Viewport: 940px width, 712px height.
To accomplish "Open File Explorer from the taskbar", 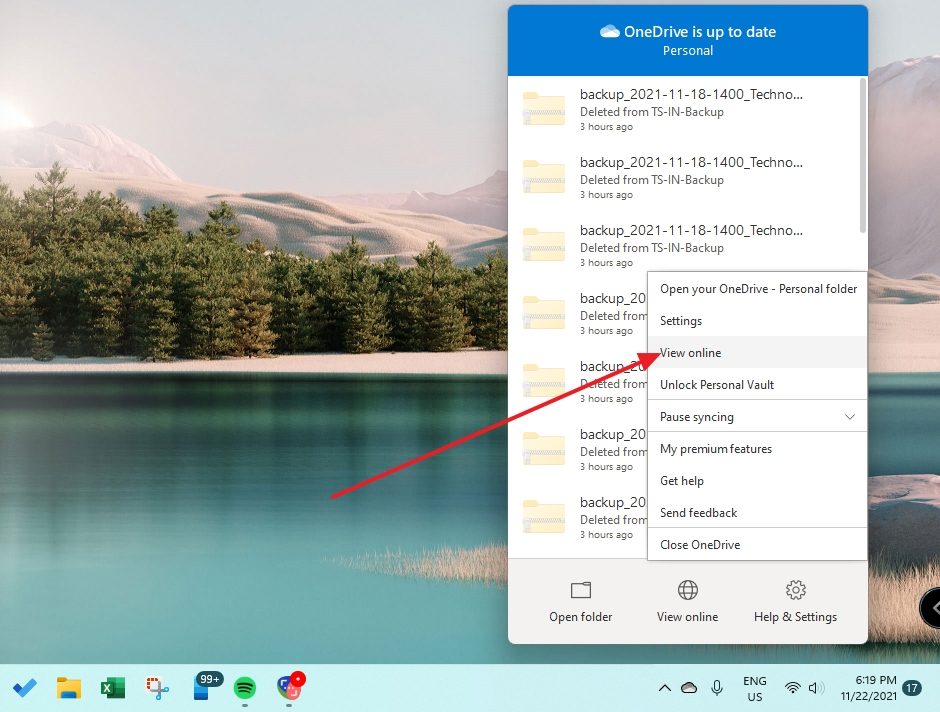I will click(x=68, y=688).
